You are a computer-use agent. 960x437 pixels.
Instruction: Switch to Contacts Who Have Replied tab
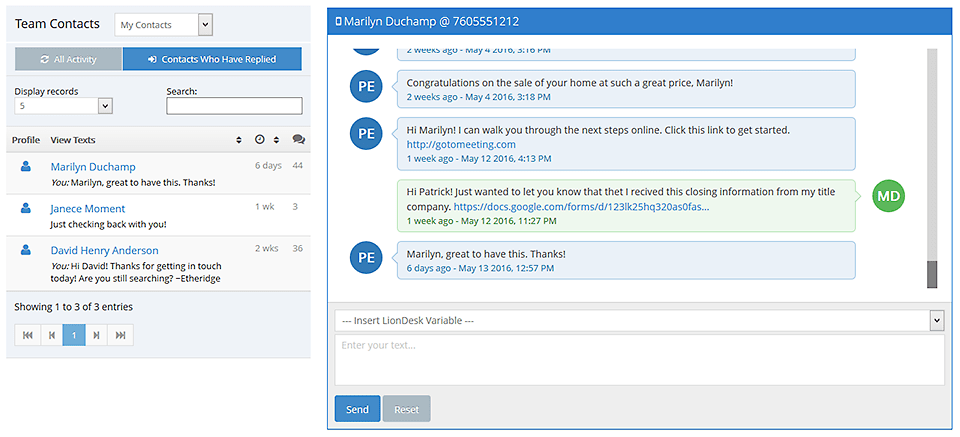tap(212, 59)
